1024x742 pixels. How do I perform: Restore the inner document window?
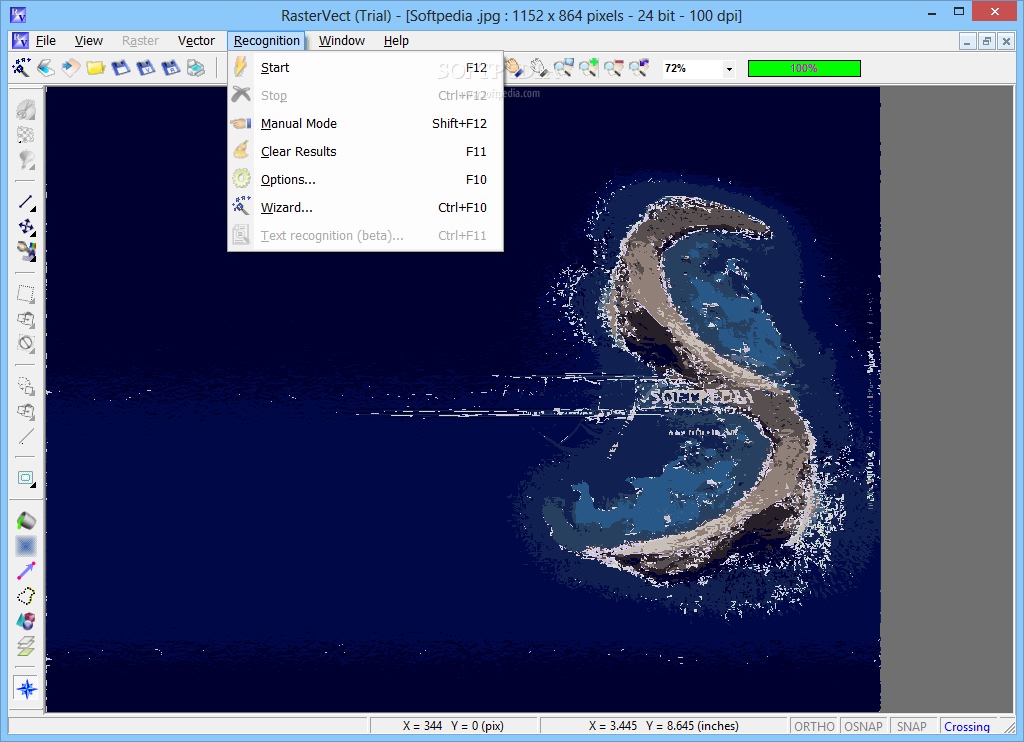click(987, 41)
